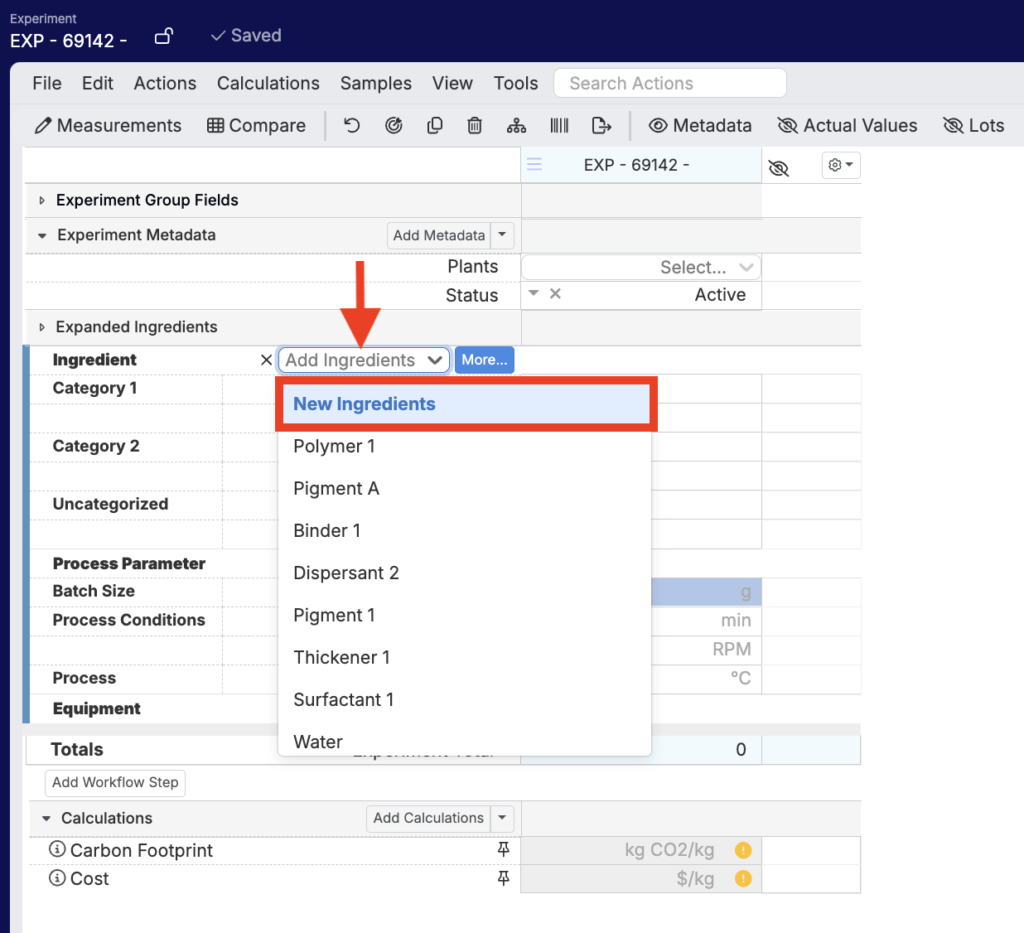
Task: Click the trash delete icon in toolbar
Action: click(475, 125)
